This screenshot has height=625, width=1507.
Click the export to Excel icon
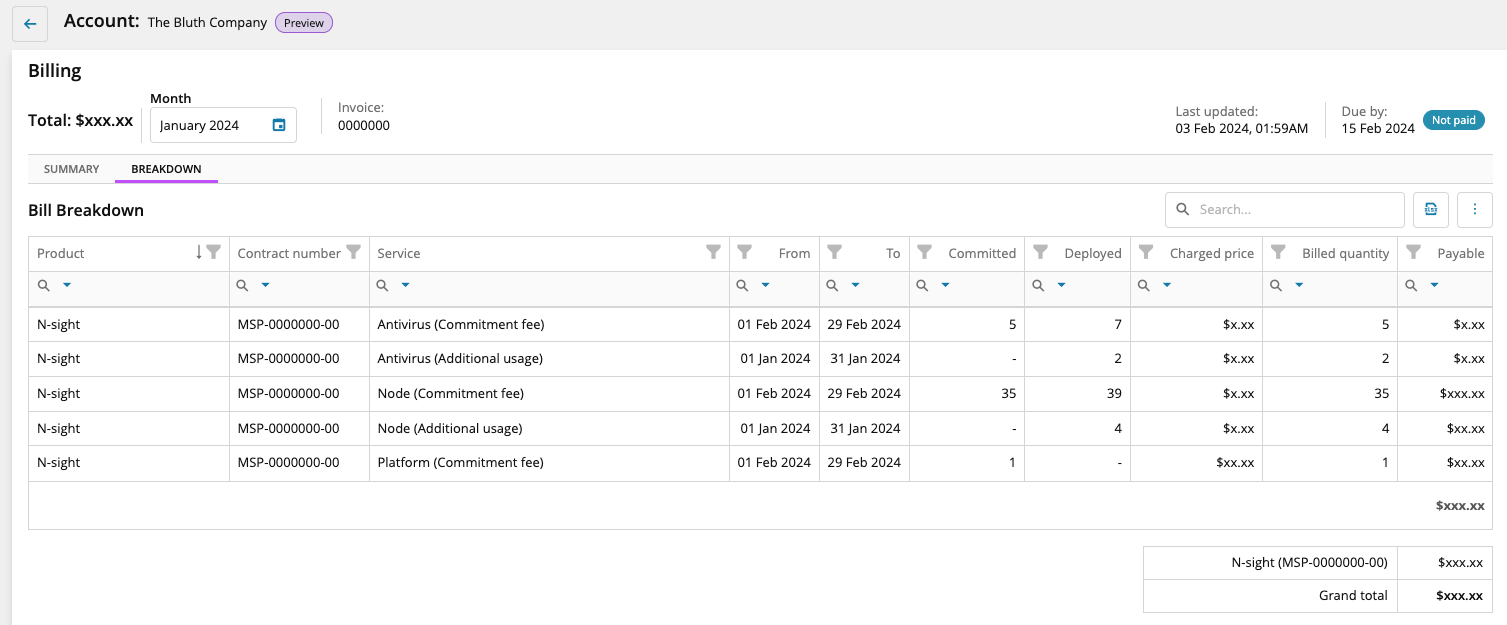coord(1430,210)
